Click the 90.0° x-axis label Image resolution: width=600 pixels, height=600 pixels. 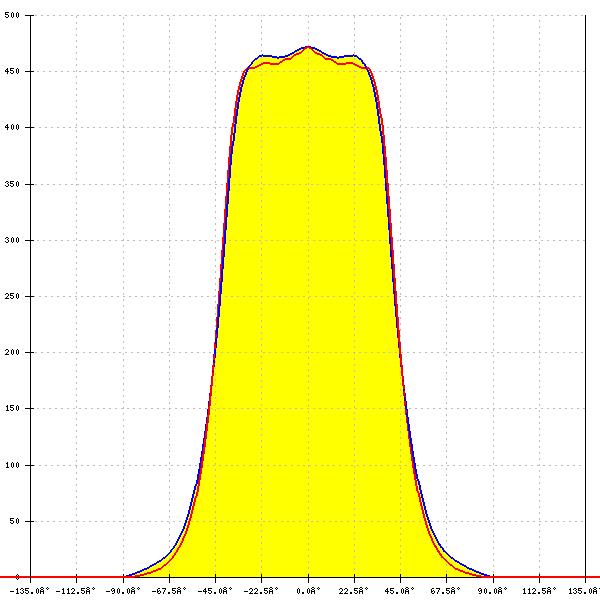493,591
